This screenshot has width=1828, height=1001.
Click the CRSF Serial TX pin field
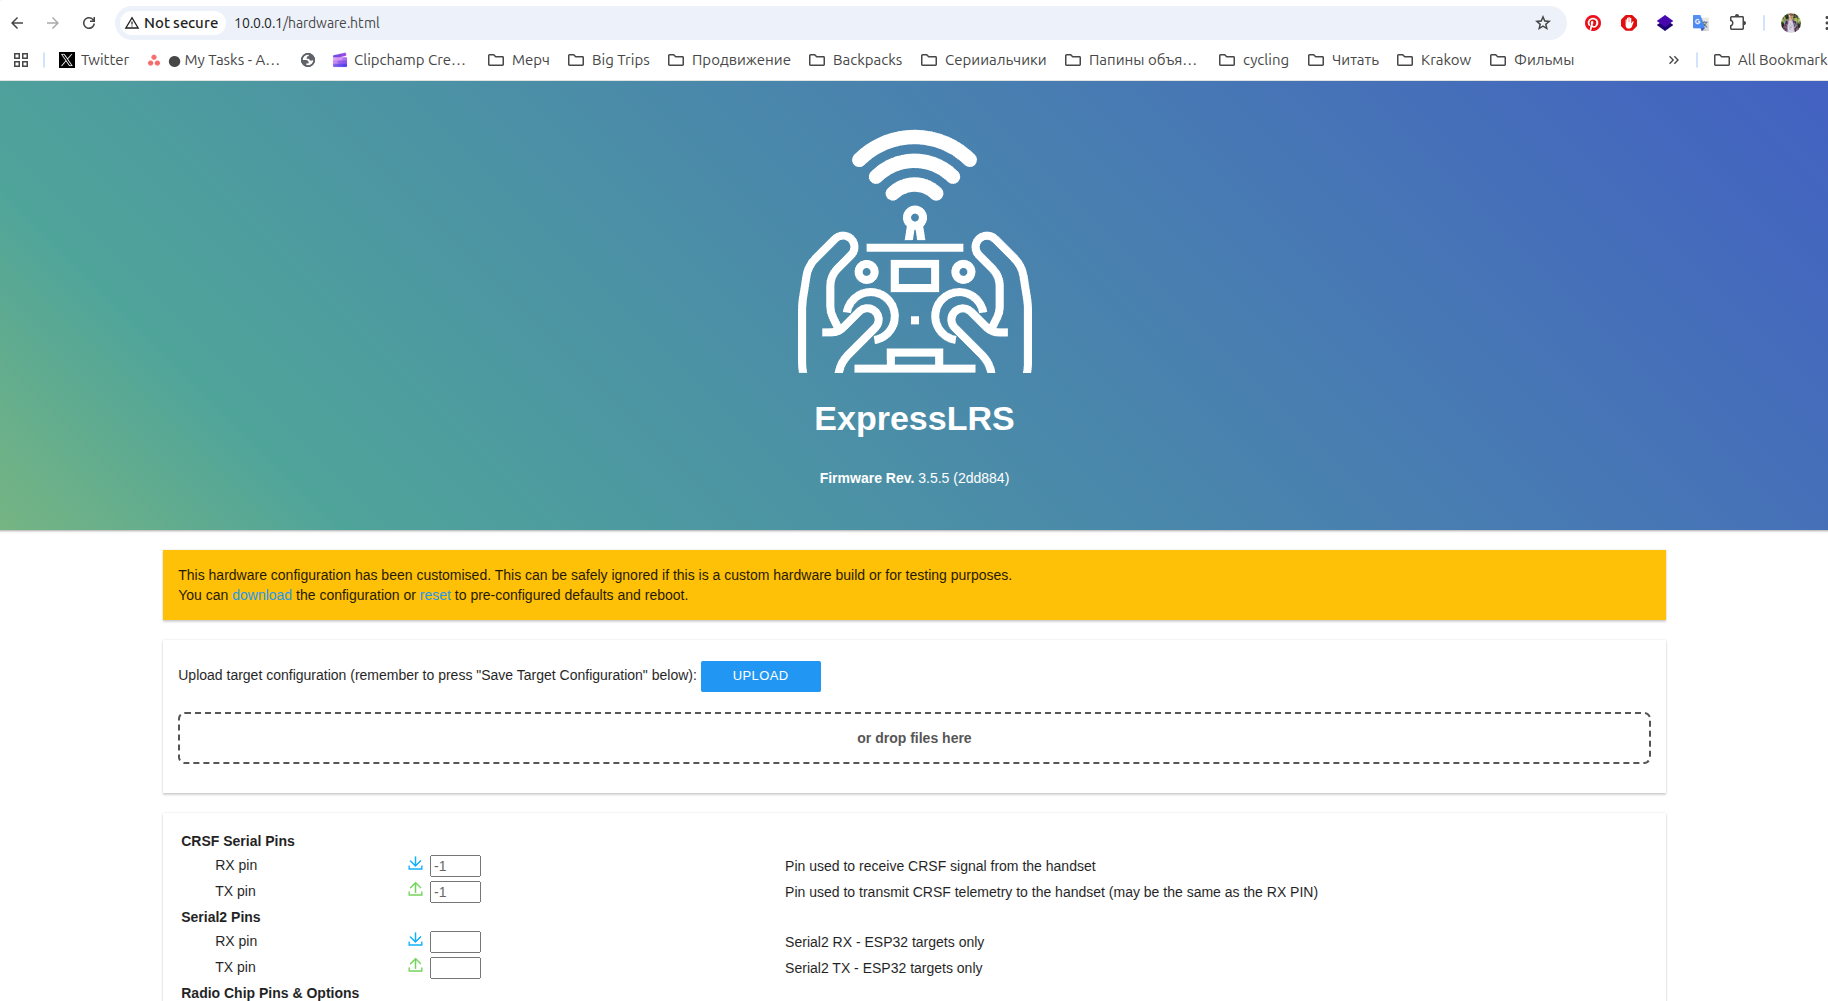click(455, 892)
